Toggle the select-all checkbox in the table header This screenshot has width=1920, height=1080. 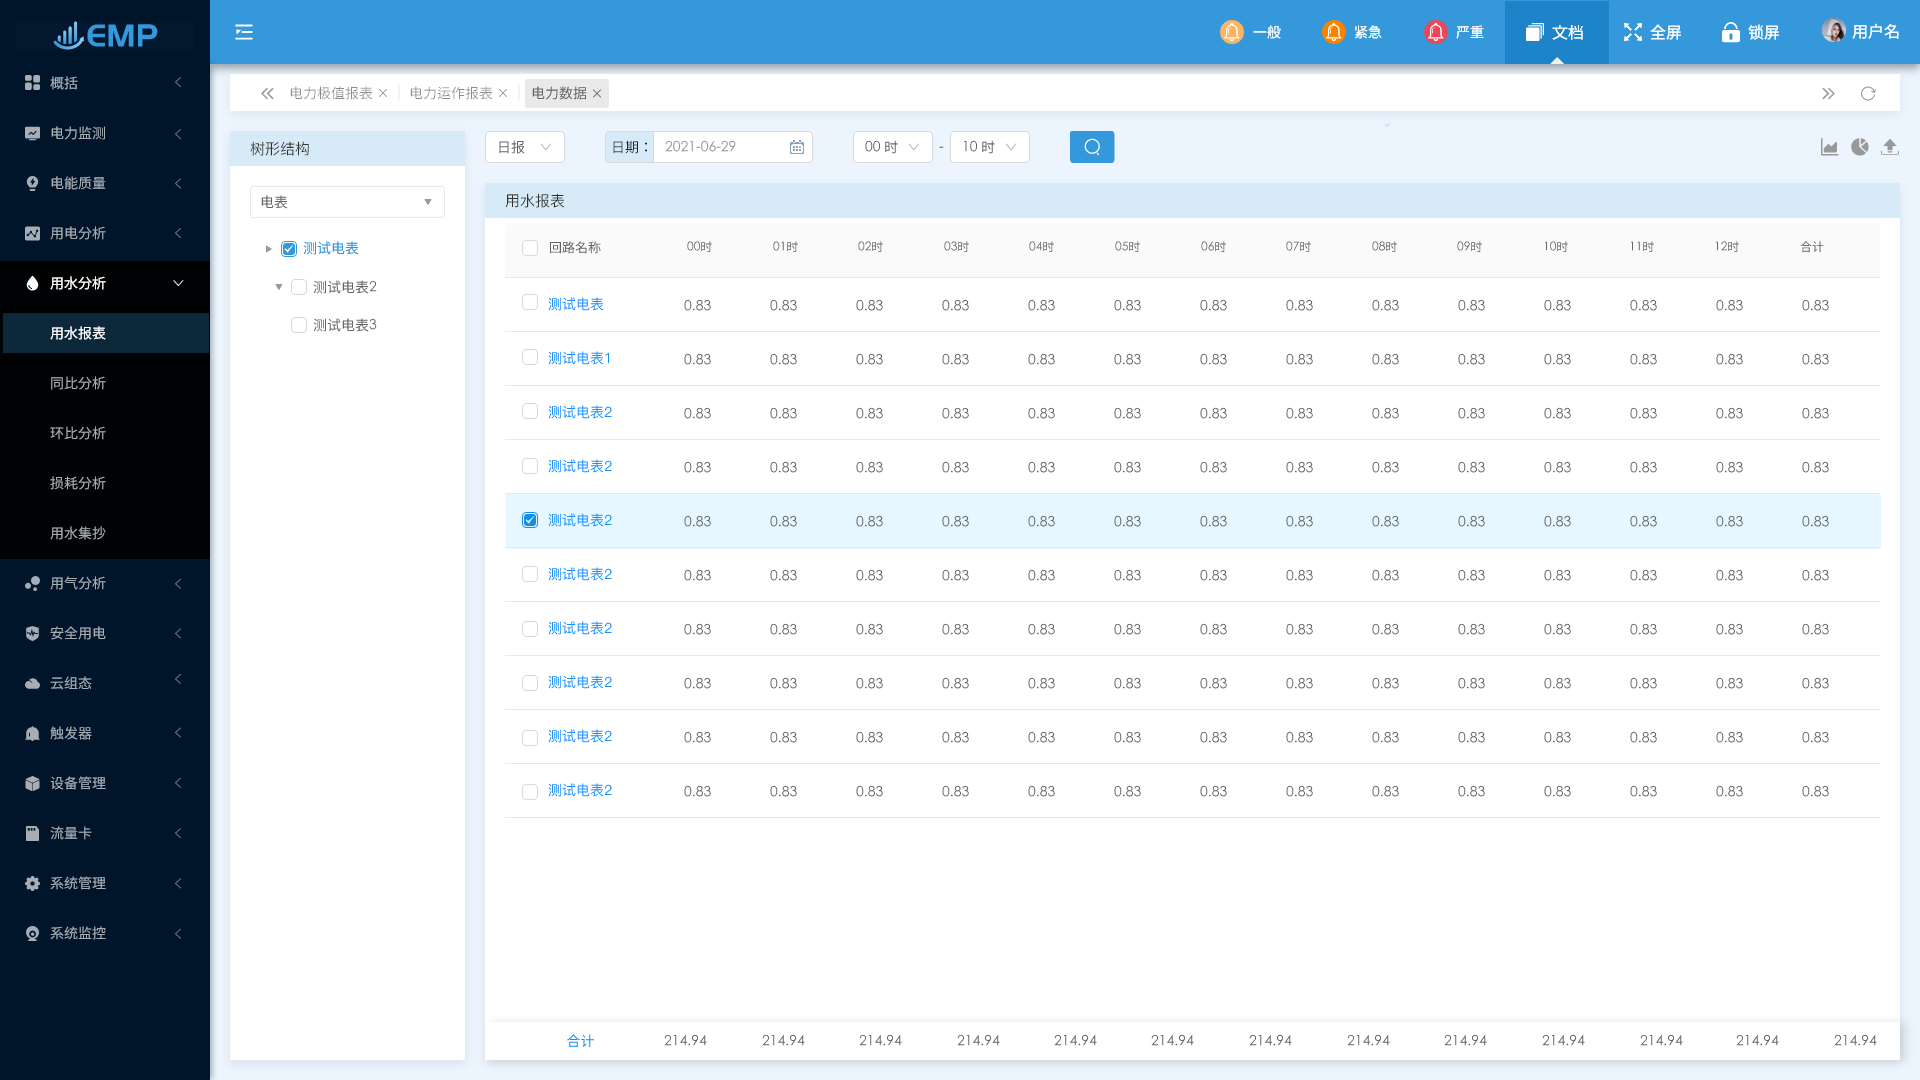530,248
